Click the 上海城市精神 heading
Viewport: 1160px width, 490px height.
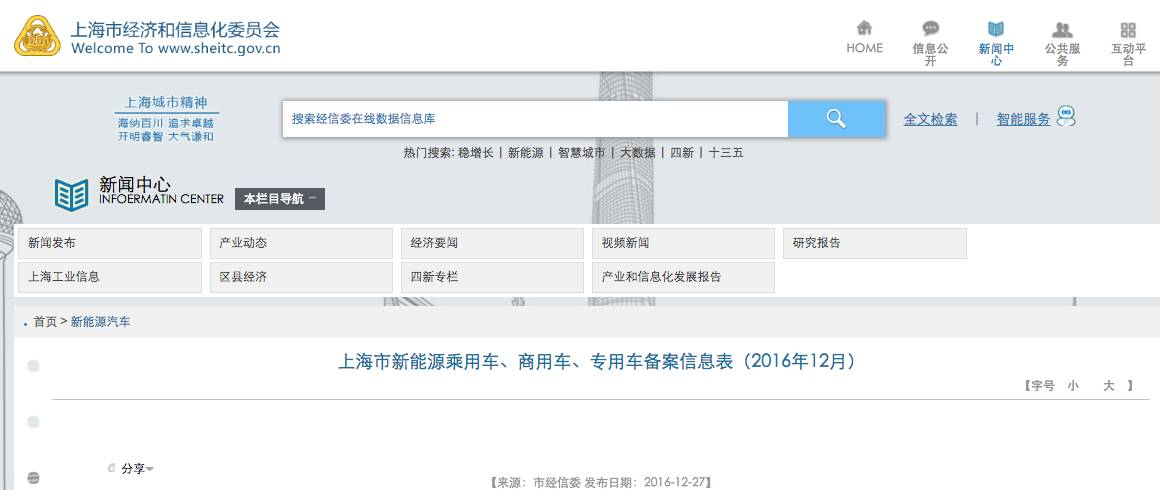click(x=166, y=103)
